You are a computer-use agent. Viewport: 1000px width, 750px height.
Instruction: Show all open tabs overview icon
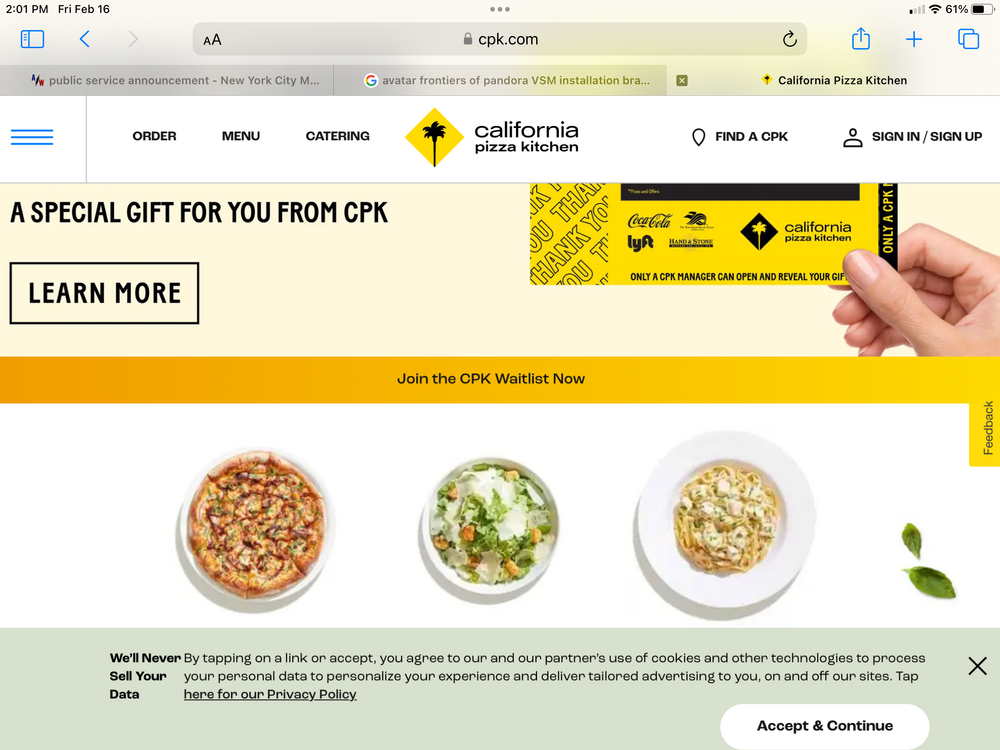[x=968, y=40]
